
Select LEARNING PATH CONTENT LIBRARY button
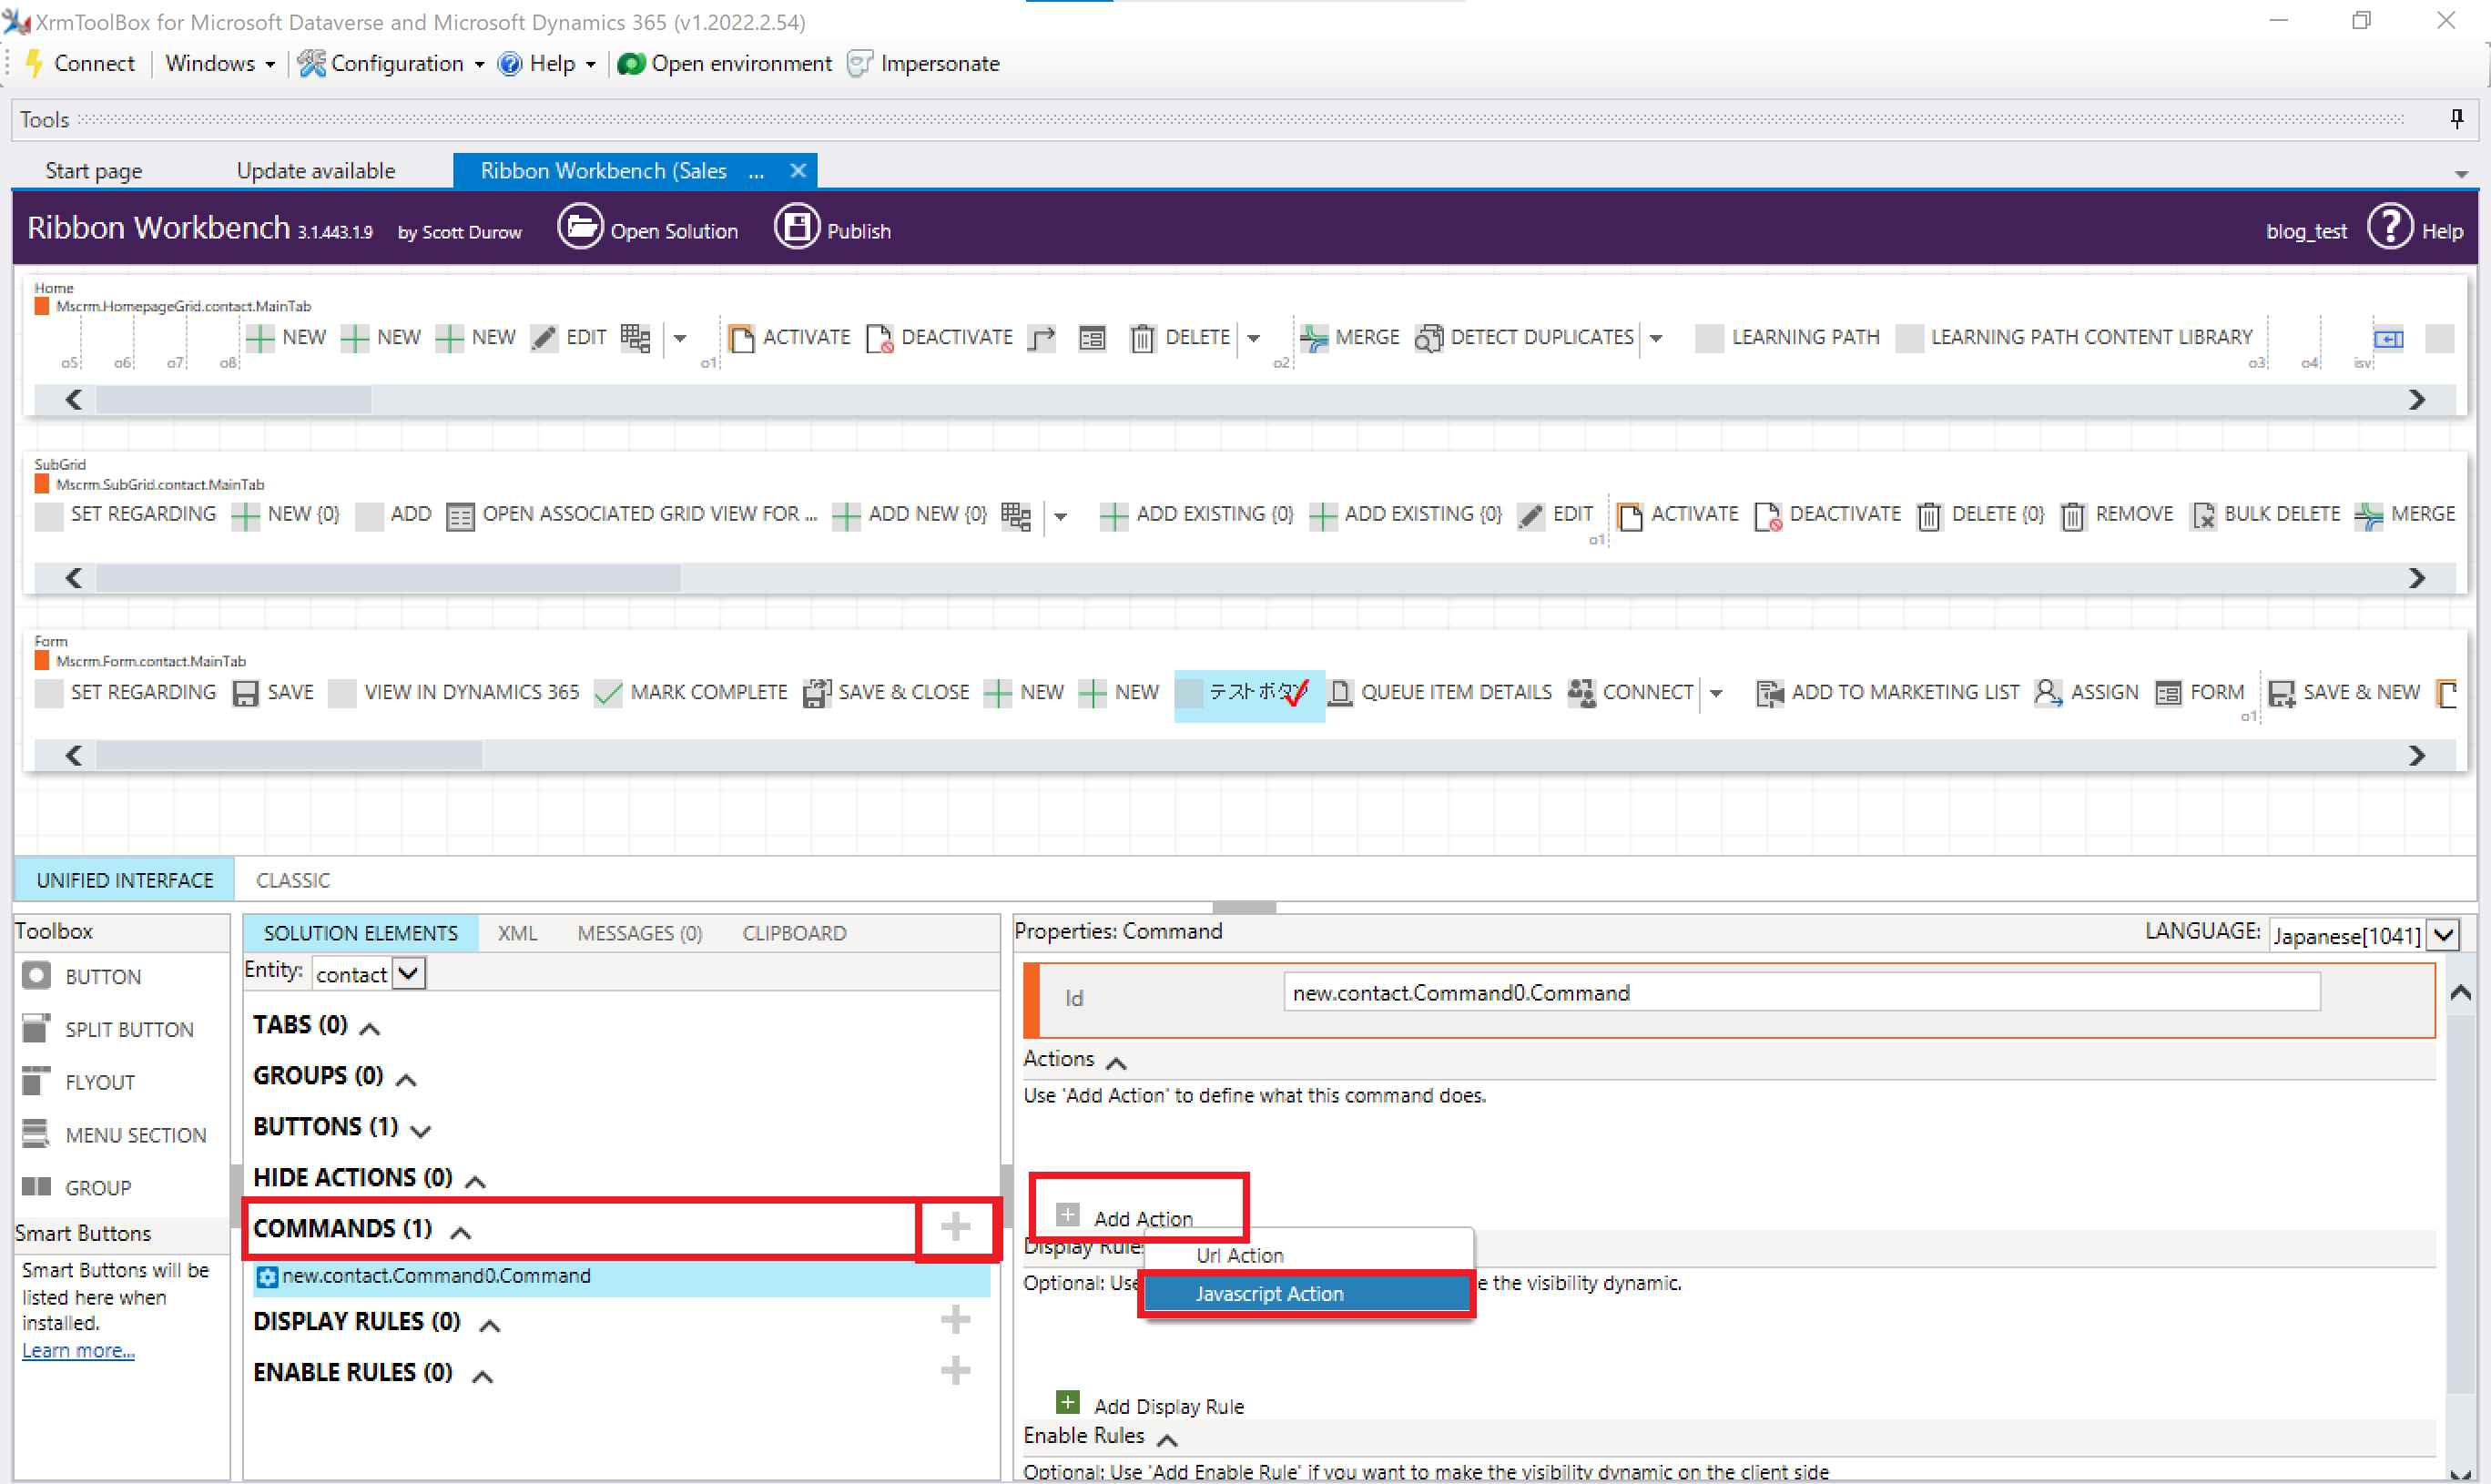point(2074,338)
